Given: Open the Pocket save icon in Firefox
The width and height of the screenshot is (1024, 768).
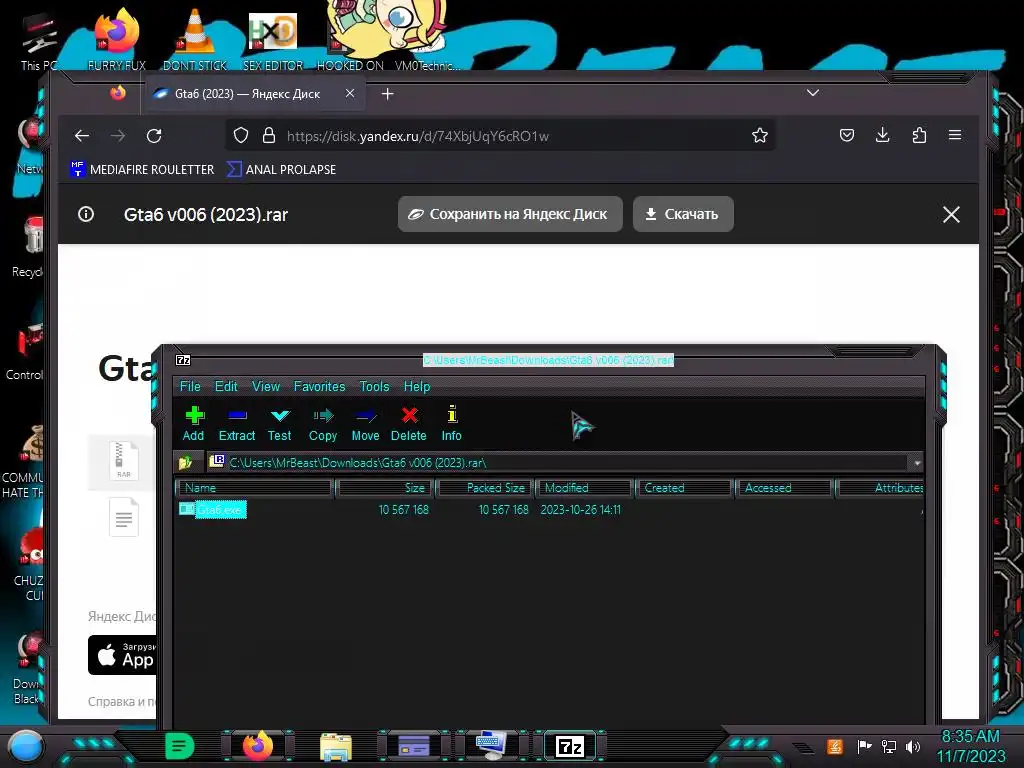Looking at the screenshot, I should [x=847, y=135].
